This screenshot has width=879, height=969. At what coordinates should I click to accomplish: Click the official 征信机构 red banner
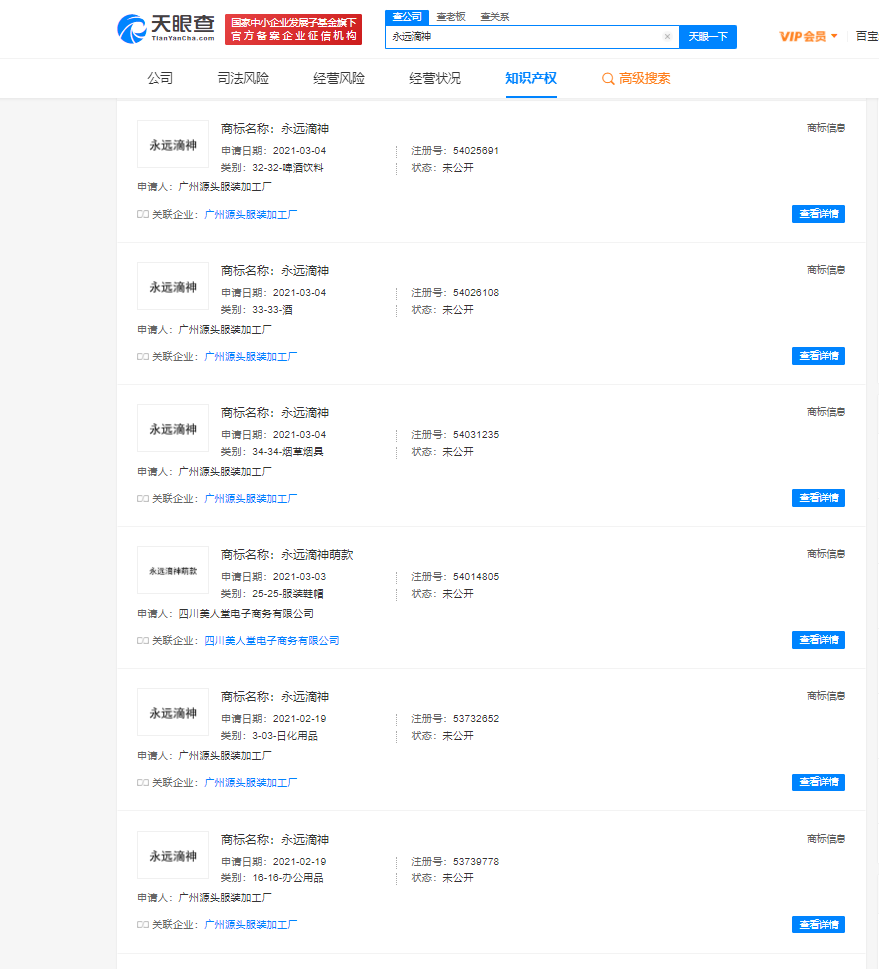tap(294, 30)
